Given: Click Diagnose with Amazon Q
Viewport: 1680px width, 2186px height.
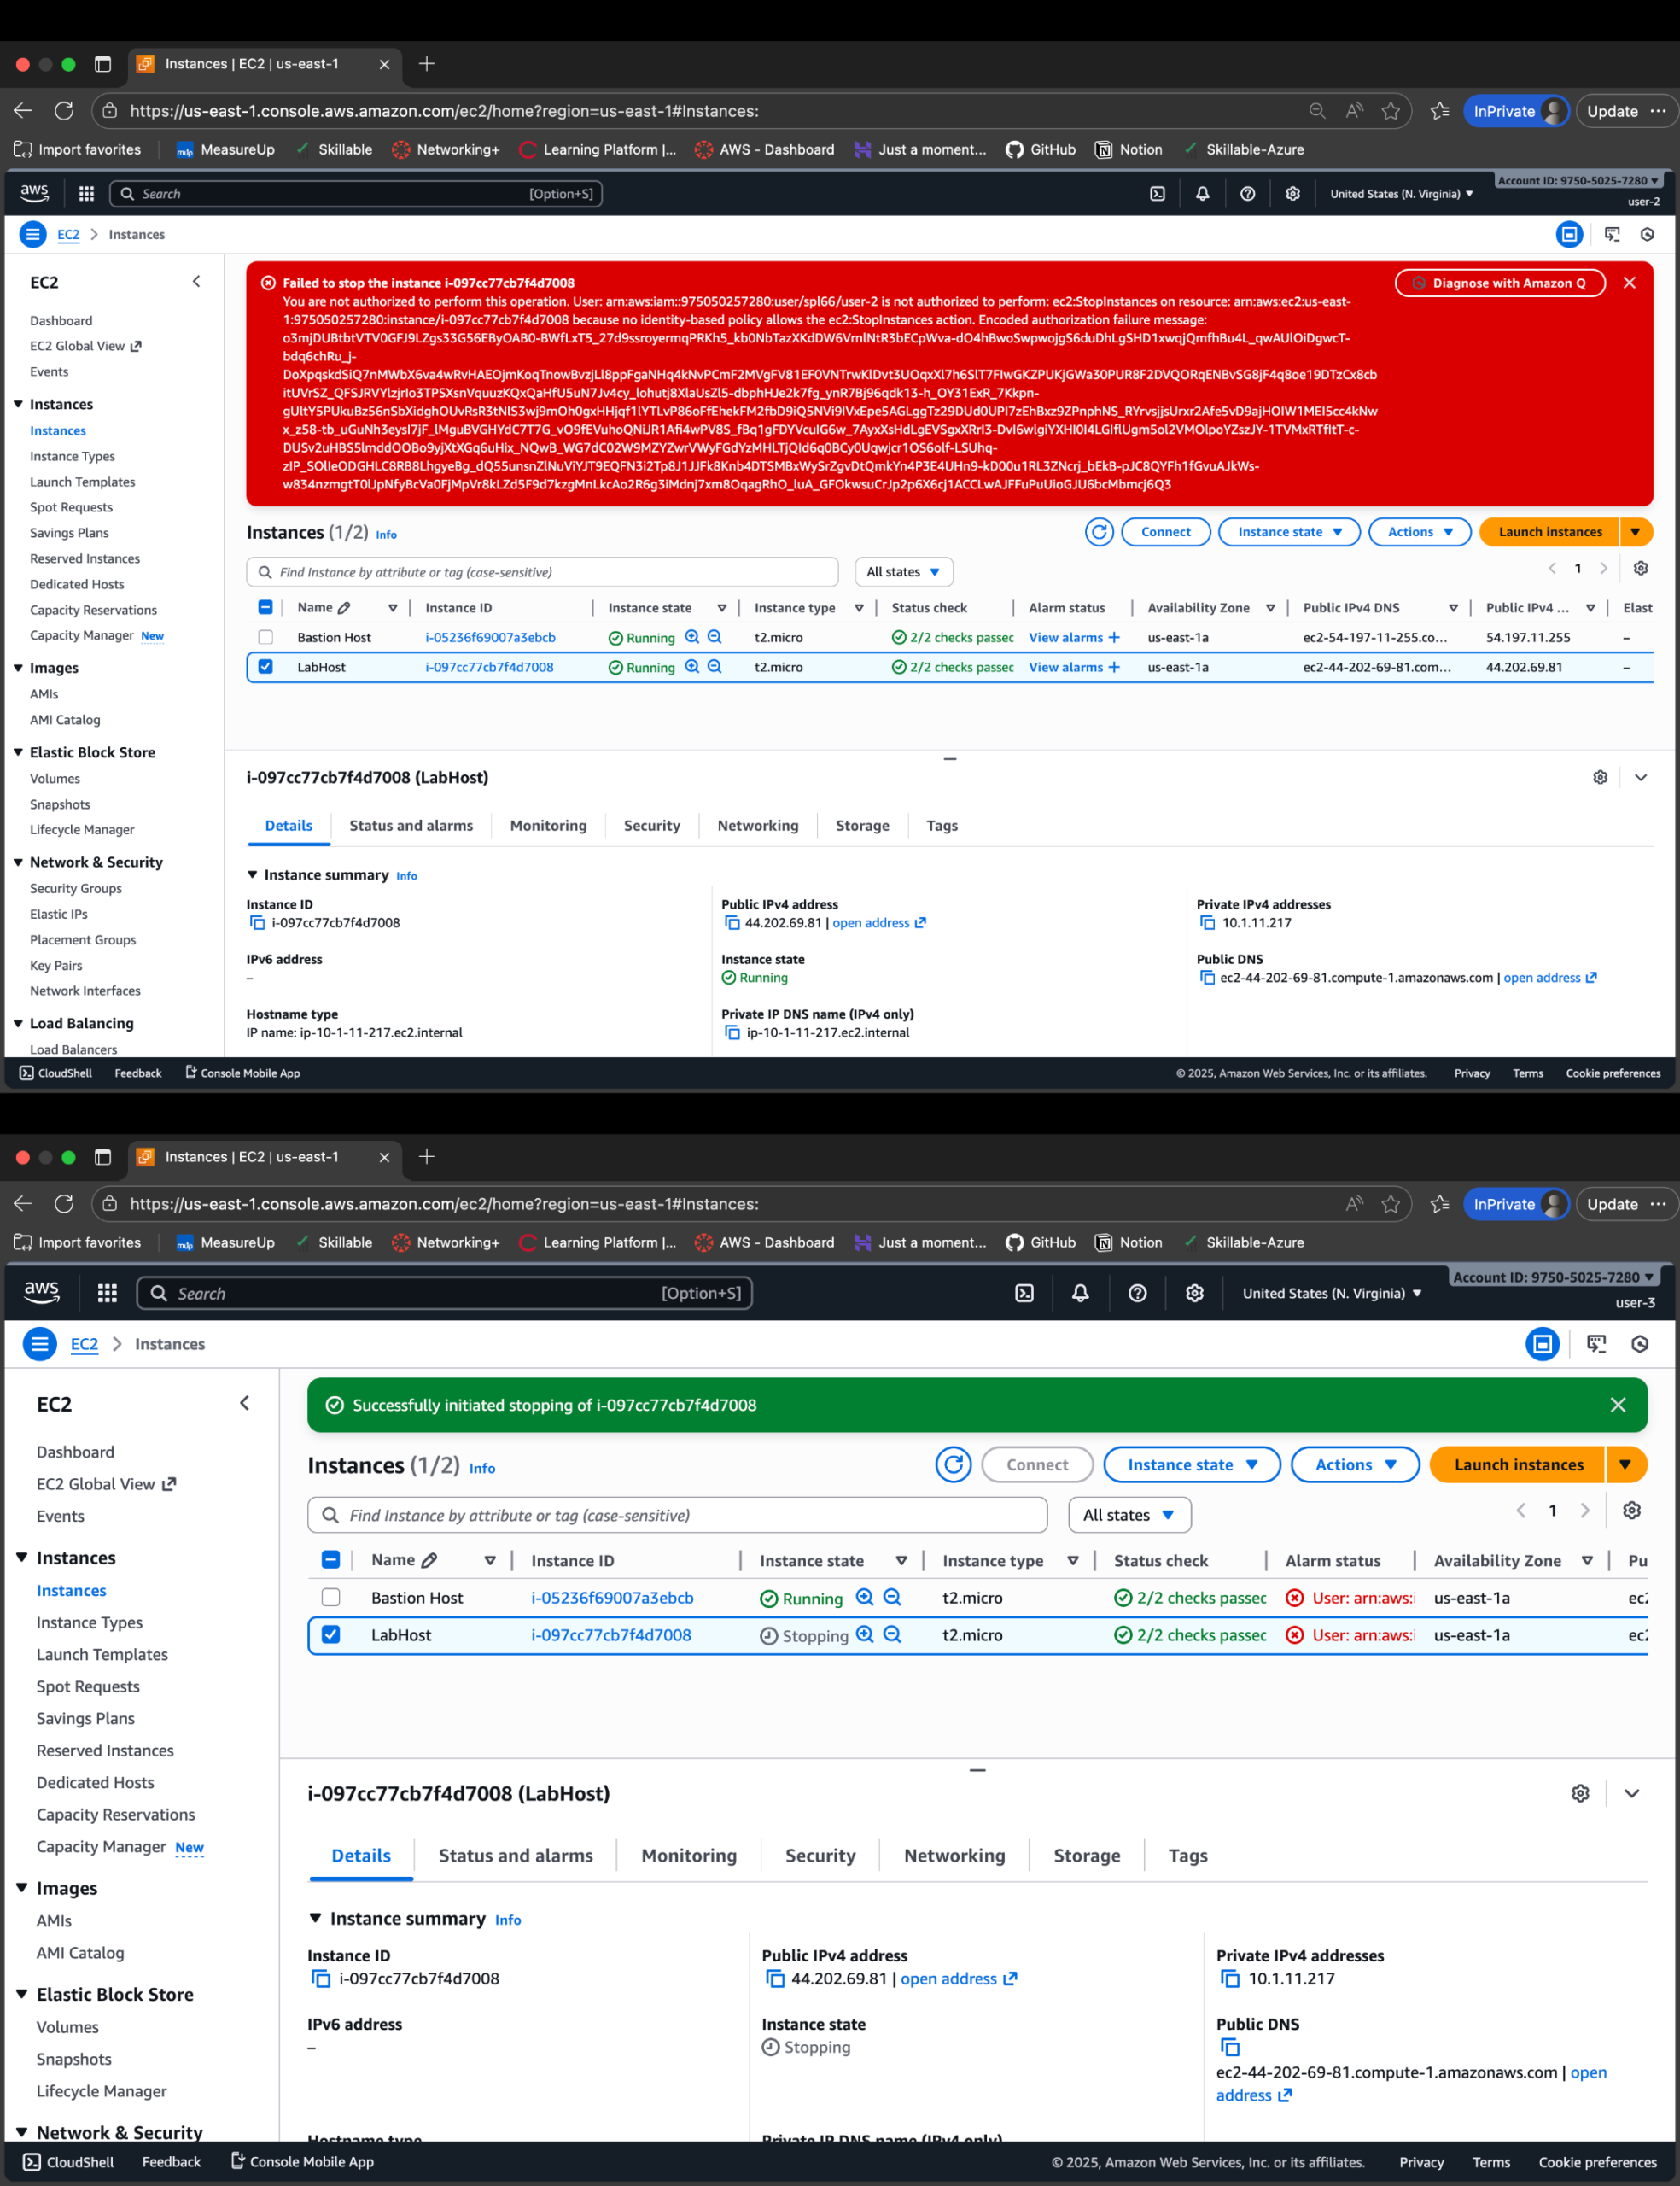Looking at the screenshot, I should click(1500, 283).
